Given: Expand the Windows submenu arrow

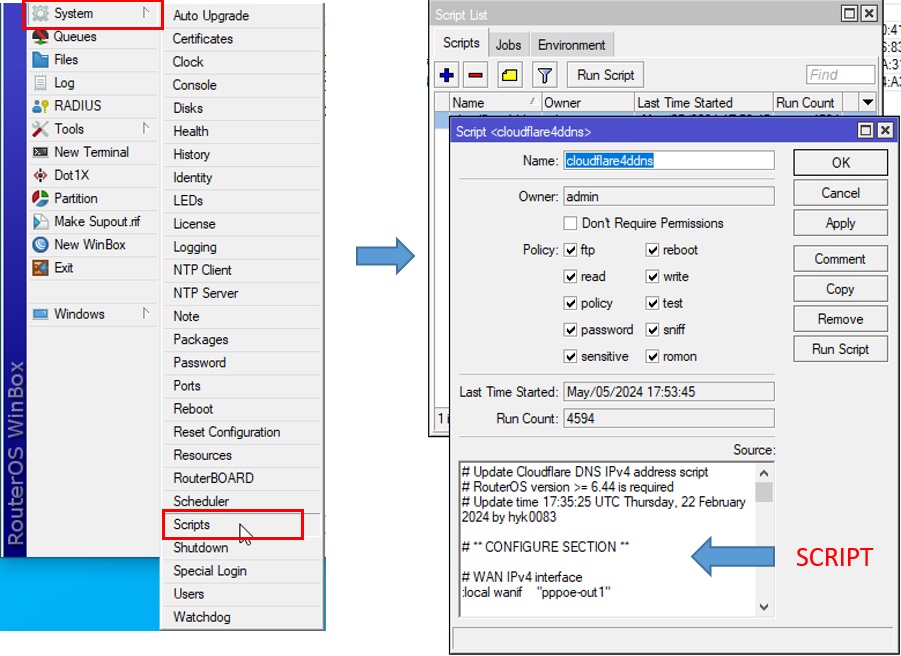Looking at the screenshot, I should 146,313.
